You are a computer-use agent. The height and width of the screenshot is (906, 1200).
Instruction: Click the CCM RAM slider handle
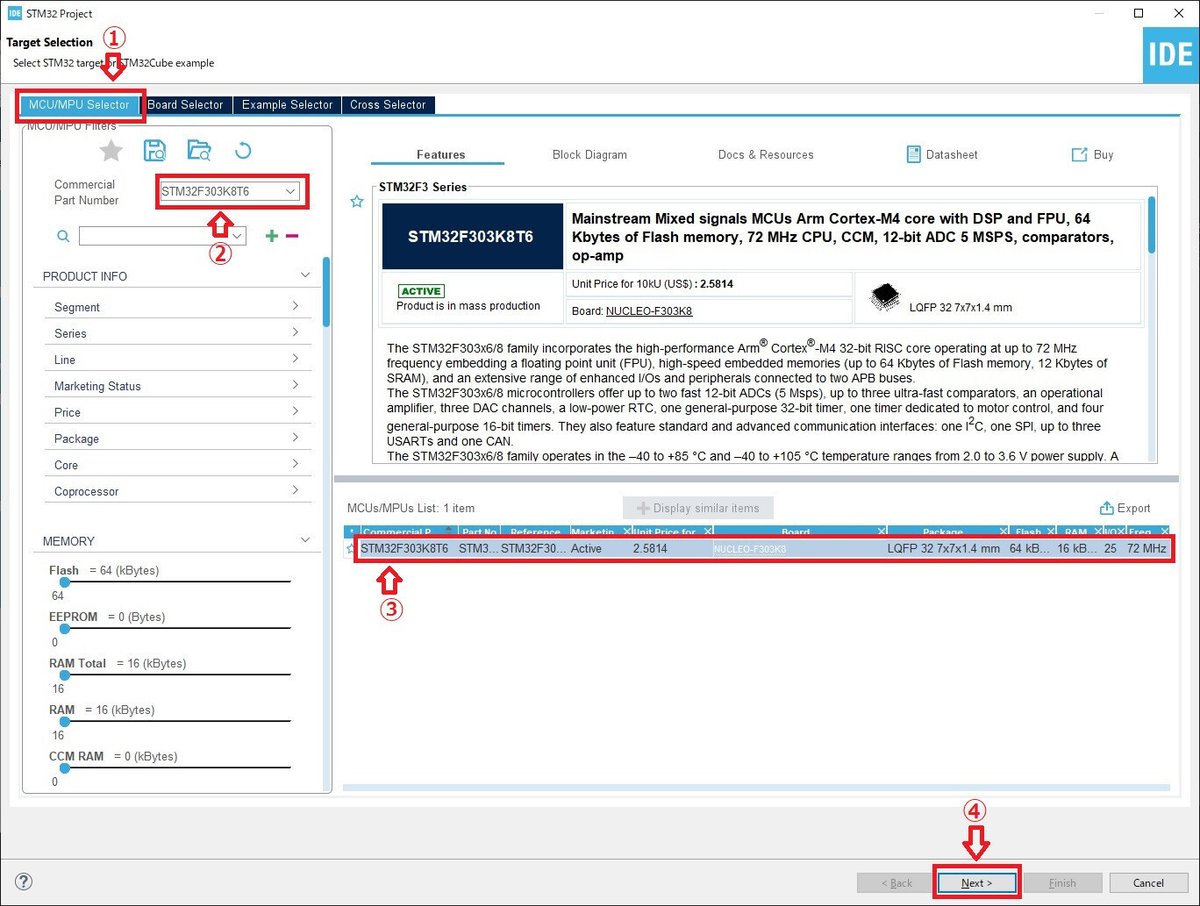65,768
